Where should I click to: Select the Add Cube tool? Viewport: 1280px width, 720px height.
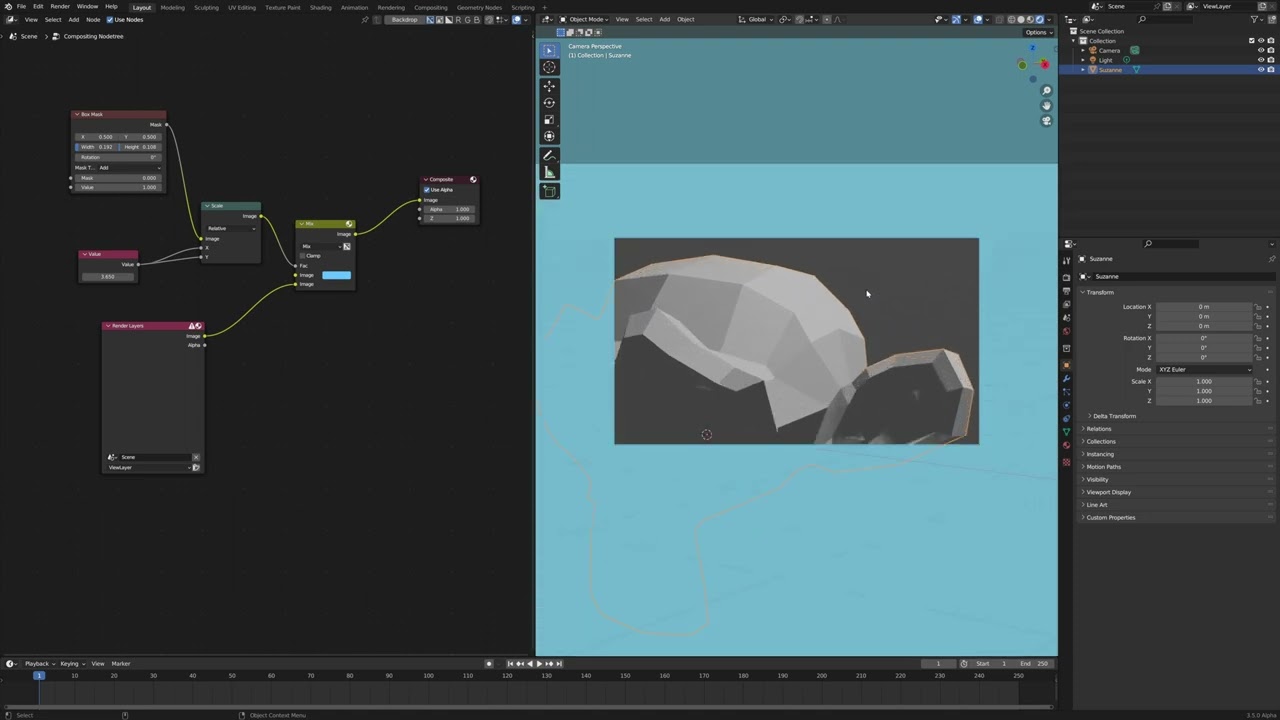click(549, 191)
